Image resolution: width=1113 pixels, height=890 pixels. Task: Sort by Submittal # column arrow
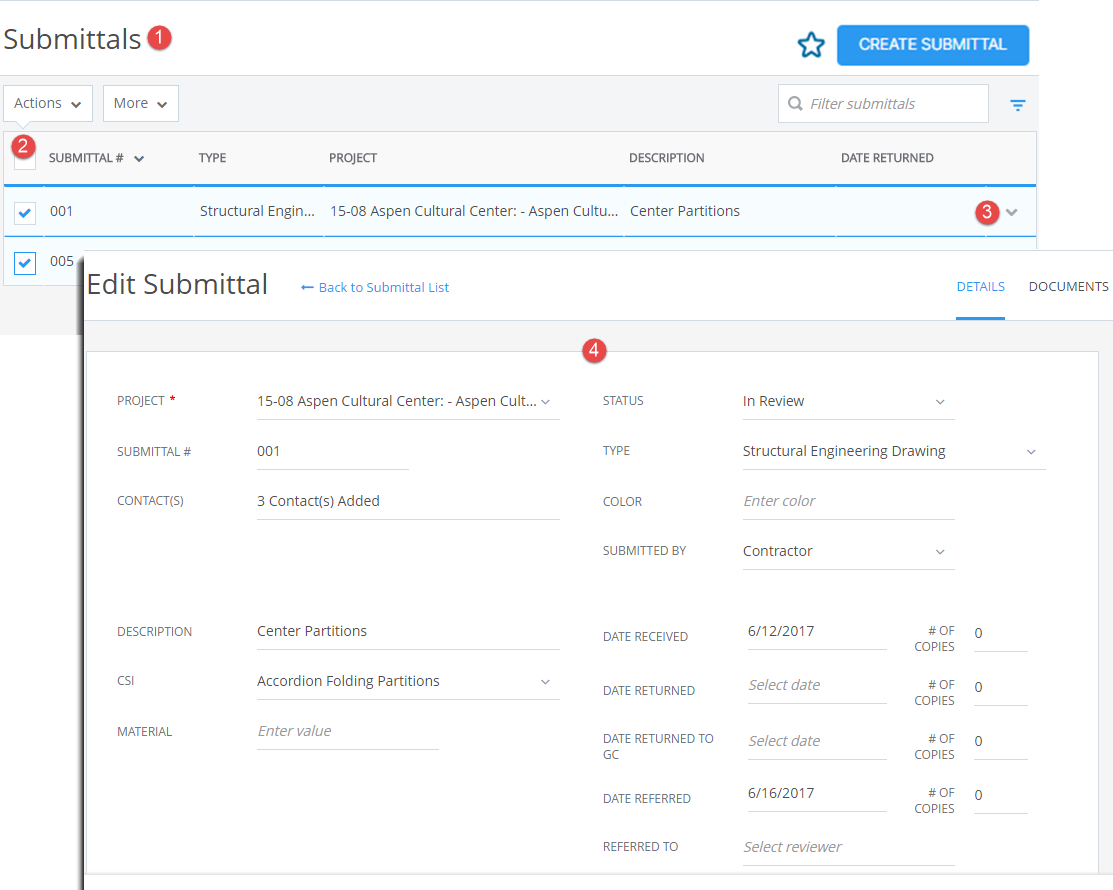(139, 159)
